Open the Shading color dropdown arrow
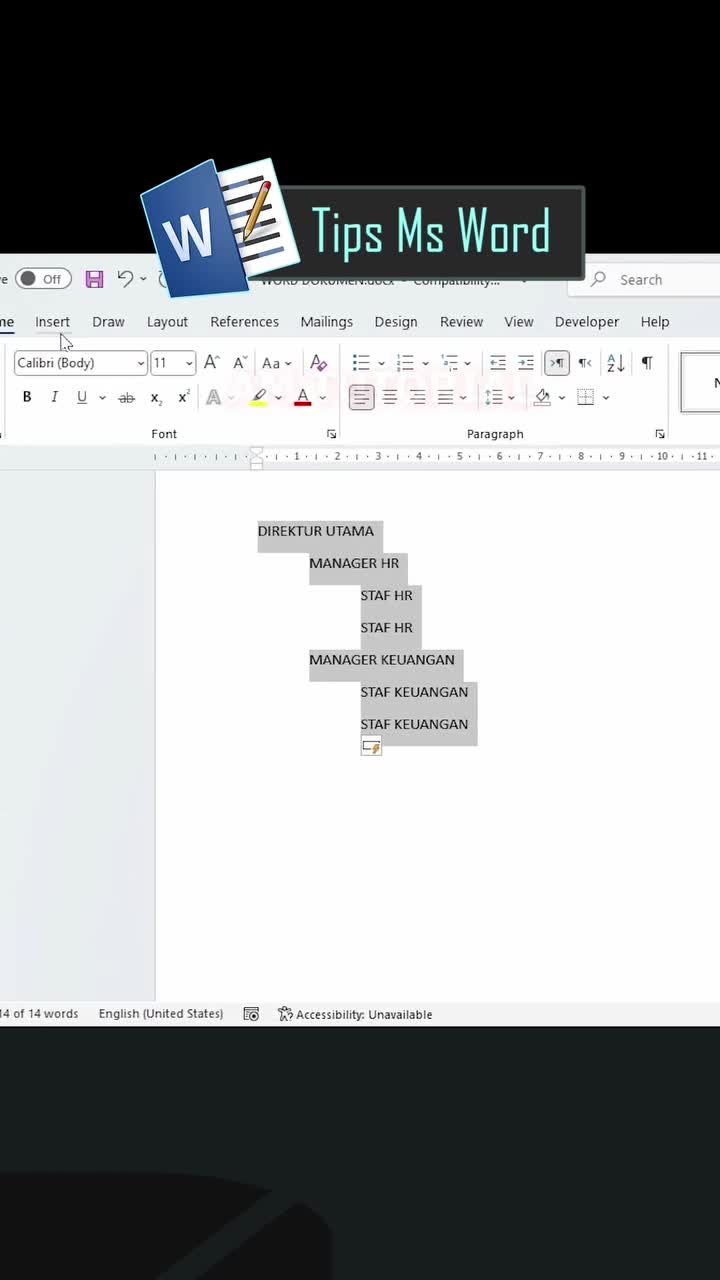The height and width of the screenshot is (1280, 720). pyautogui.click(x=562, y=398)
